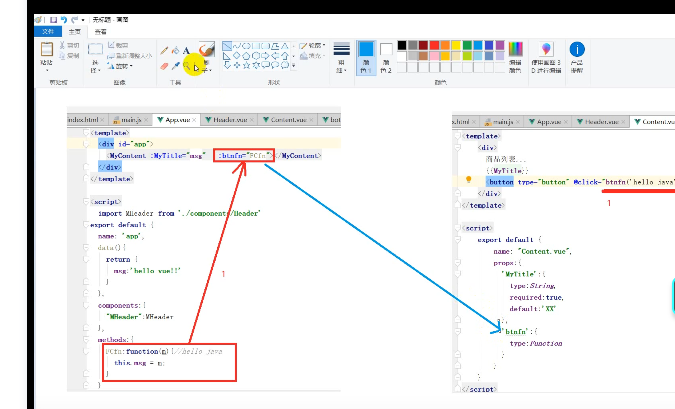675x409 pixels.
Task: Open the line Size (粗细) dropdown
Action: click(x=342, y=58)
